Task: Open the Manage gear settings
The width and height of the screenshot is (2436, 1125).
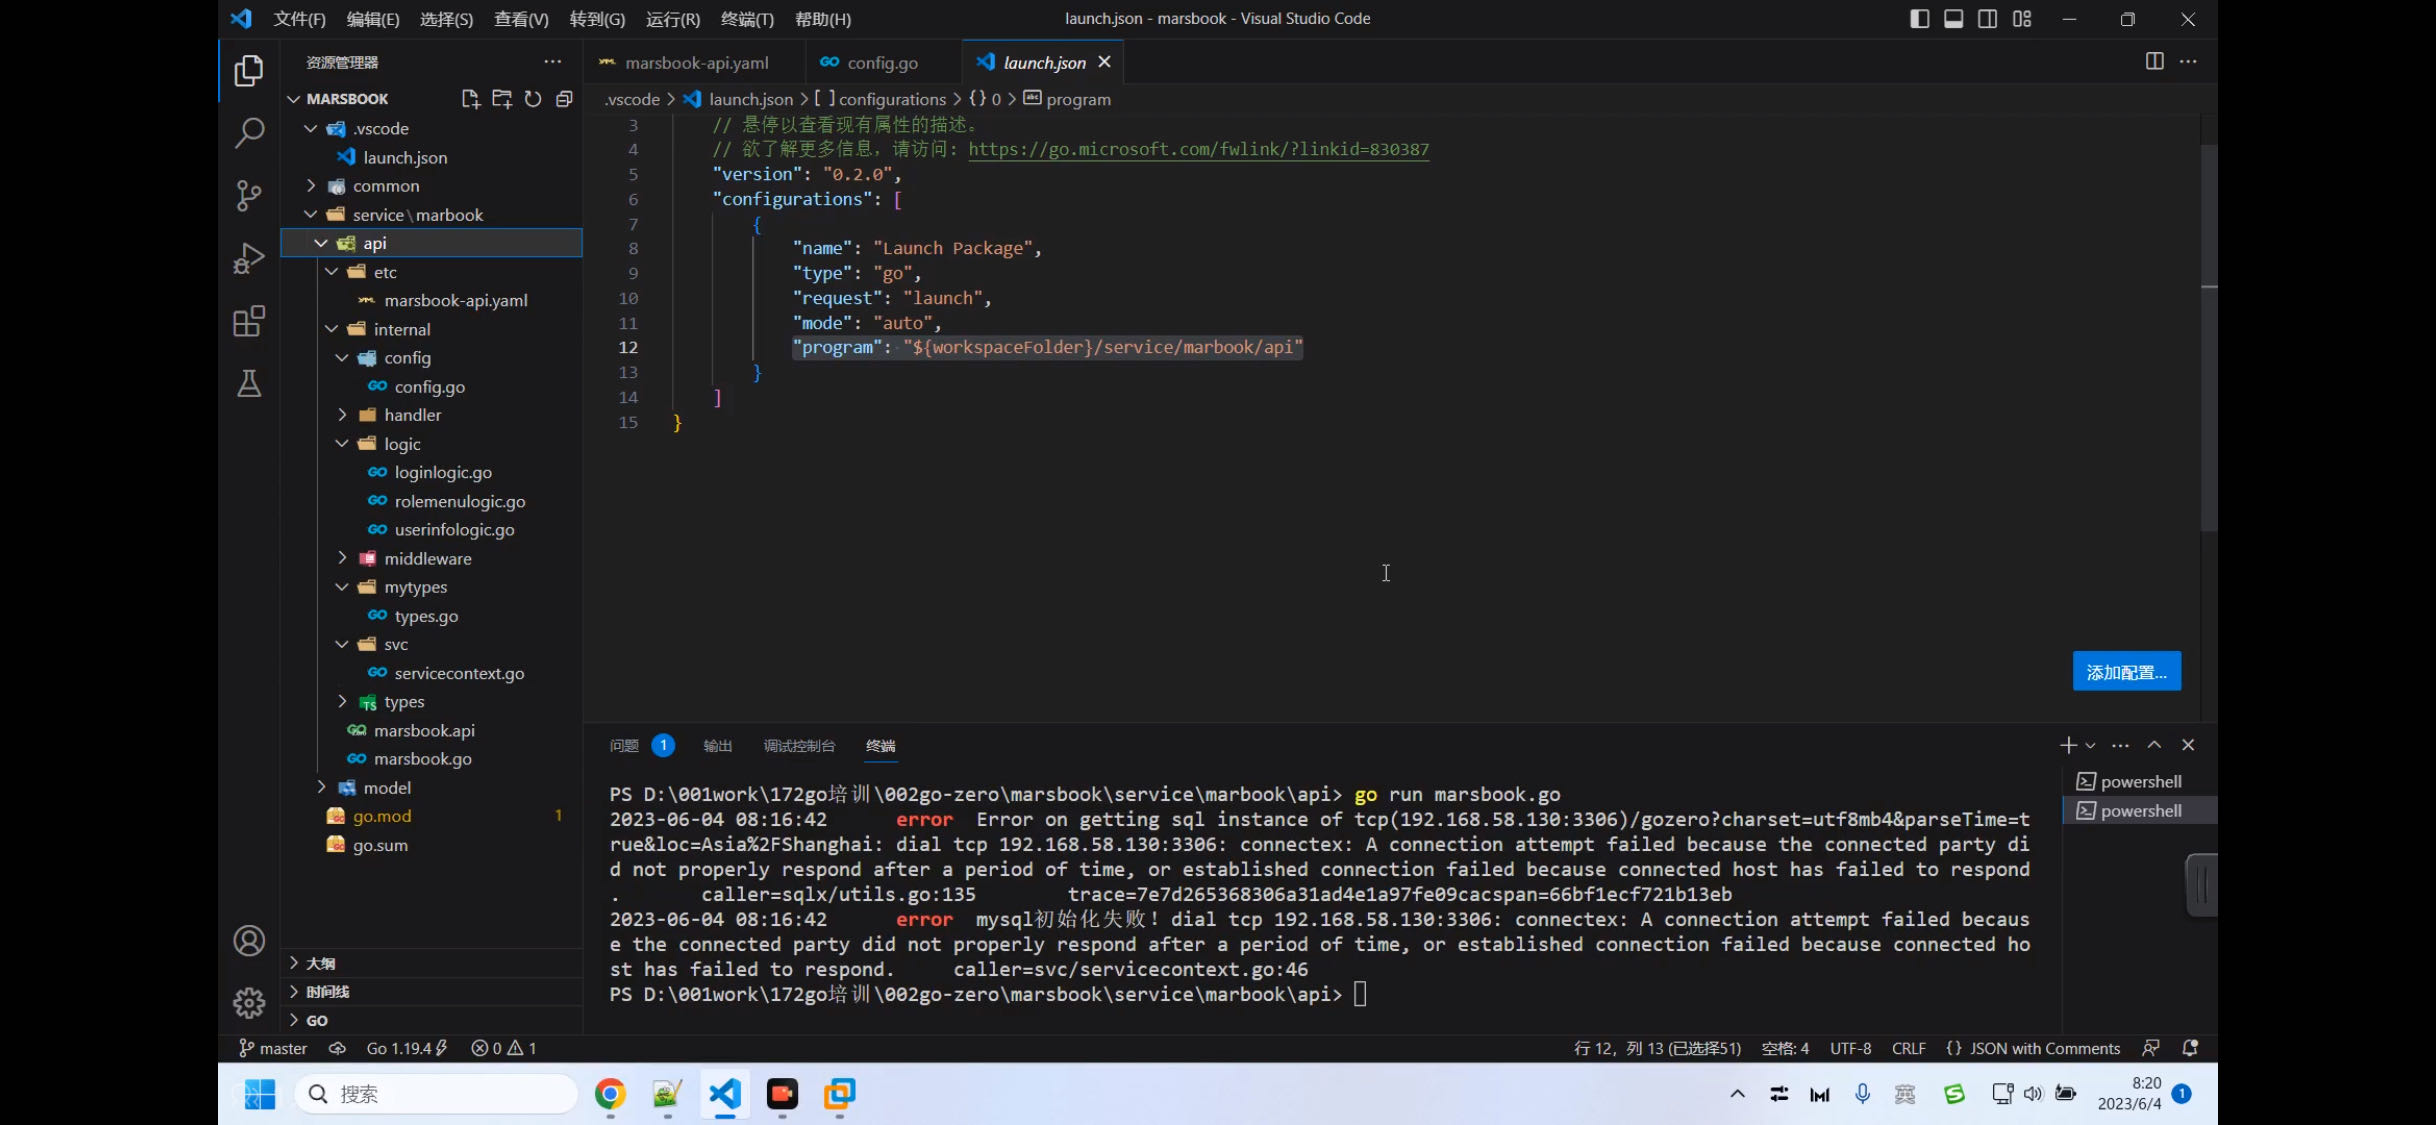Action: [x=249, y=1003]
